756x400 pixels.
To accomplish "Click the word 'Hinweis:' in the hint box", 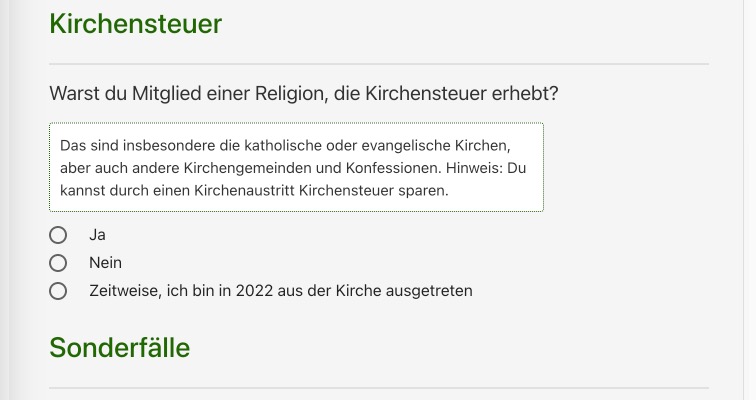I will click(477, 167).
